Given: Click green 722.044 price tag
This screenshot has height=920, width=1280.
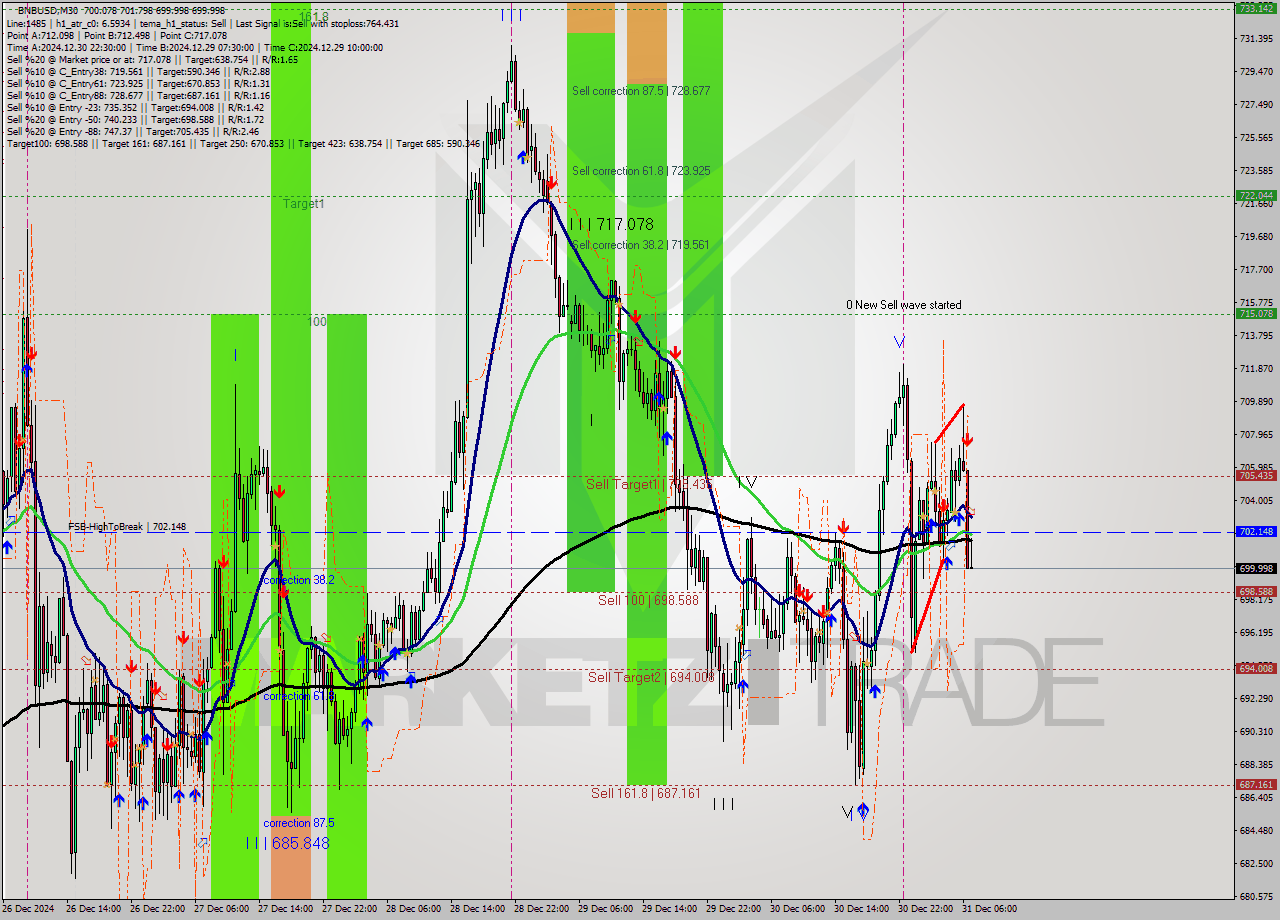Looking at the screenshot, I should (x=1256, y=196).
